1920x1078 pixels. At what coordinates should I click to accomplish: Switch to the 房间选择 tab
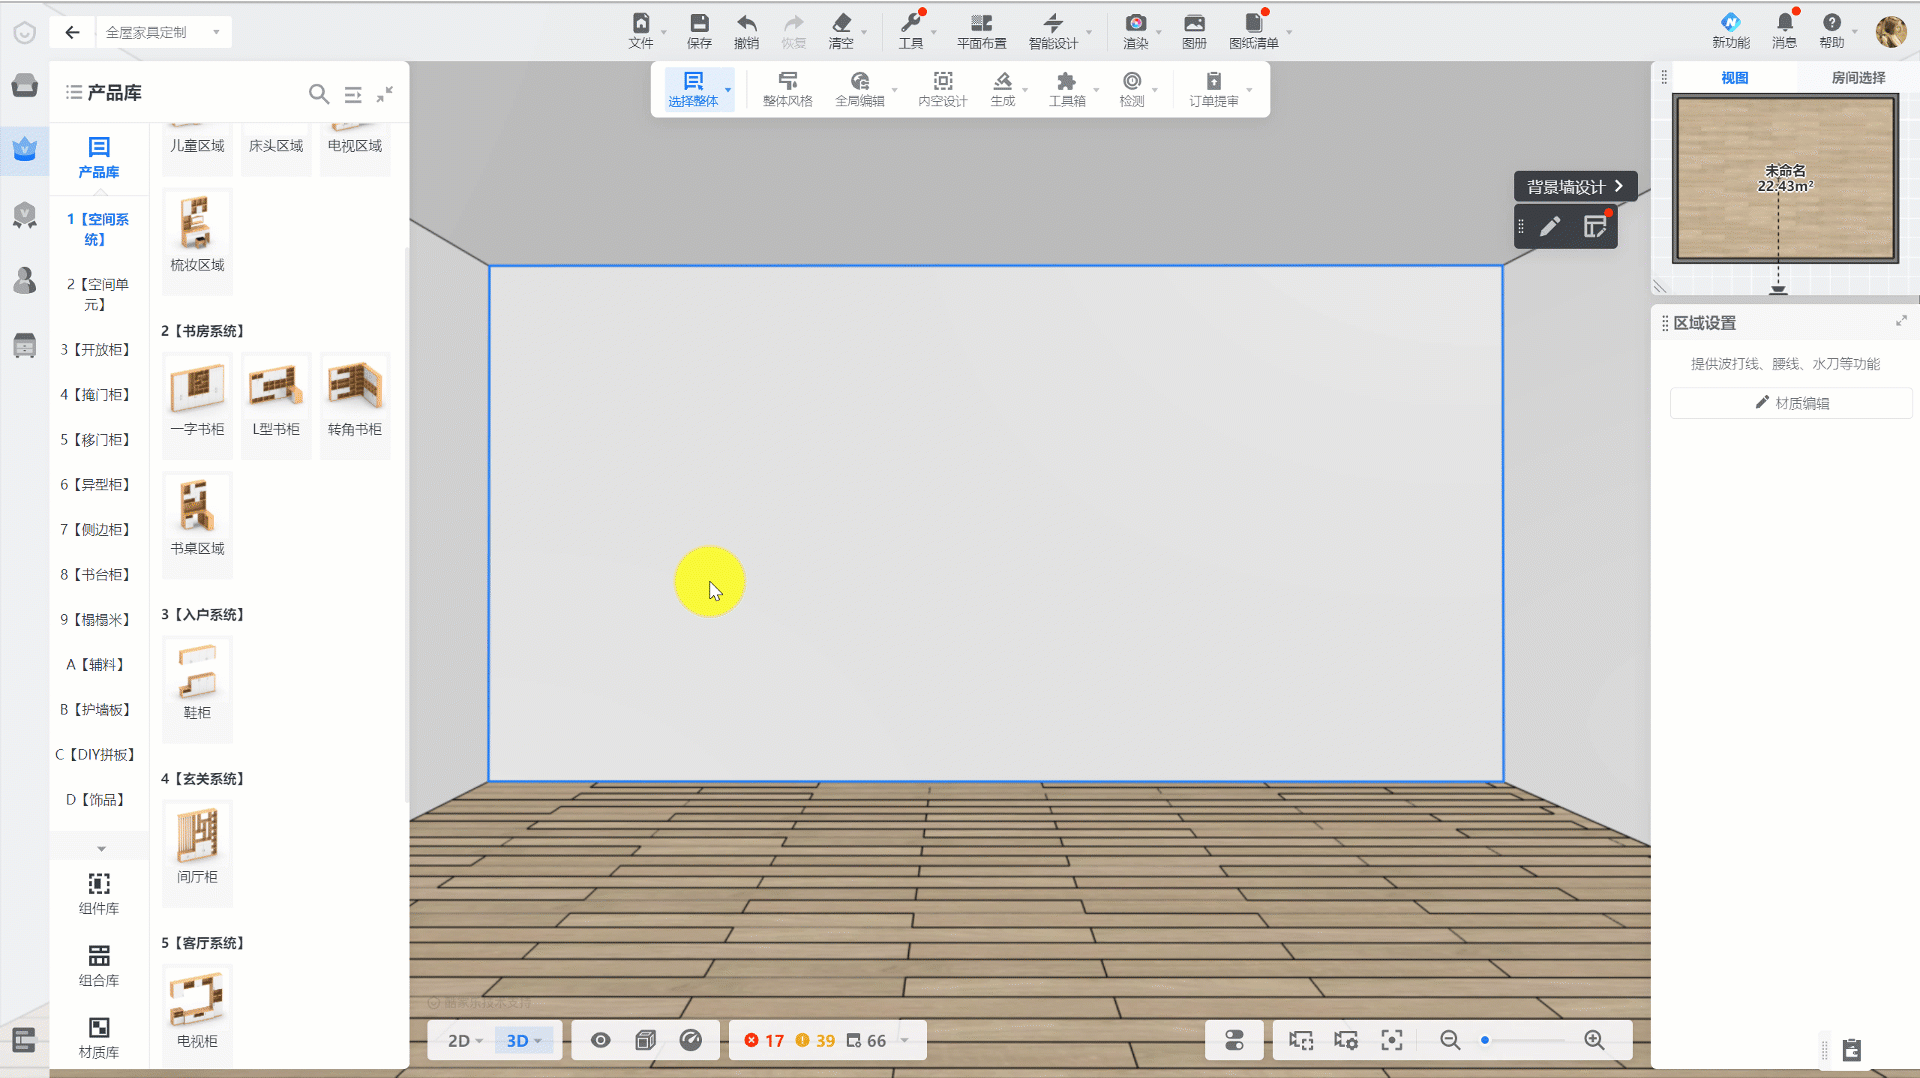pyautogui.click(x=1857, y=77)
